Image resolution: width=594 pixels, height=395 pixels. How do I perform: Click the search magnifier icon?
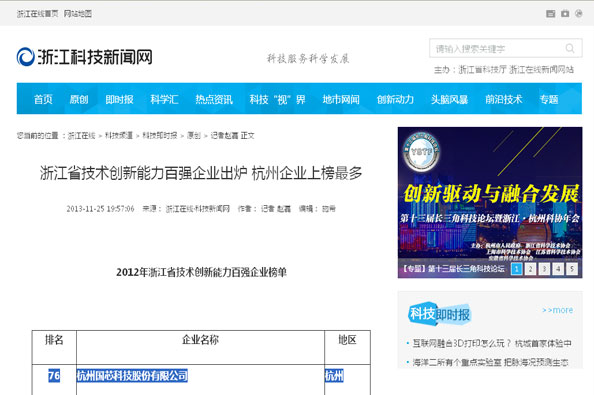click(x=569, y=48)
